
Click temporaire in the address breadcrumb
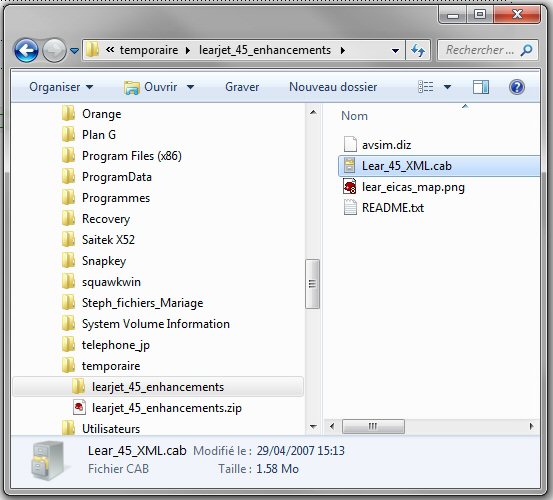pyautogui.click(x=149, y=50)
